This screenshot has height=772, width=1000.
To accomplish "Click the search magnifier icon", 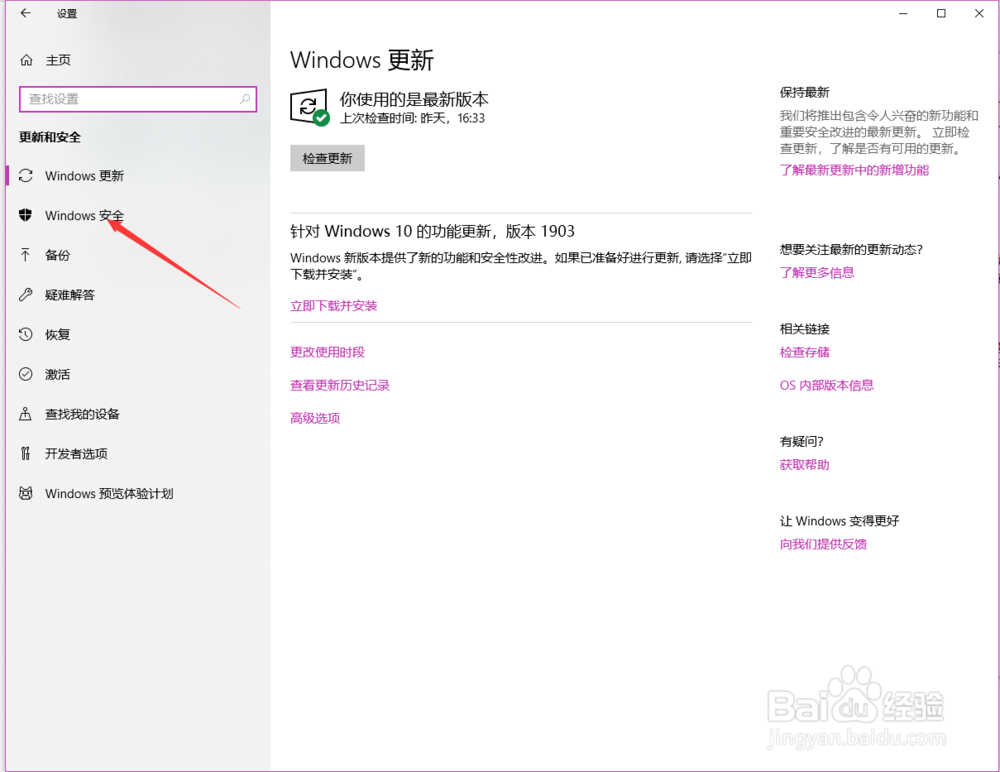I will coord(245,99).
